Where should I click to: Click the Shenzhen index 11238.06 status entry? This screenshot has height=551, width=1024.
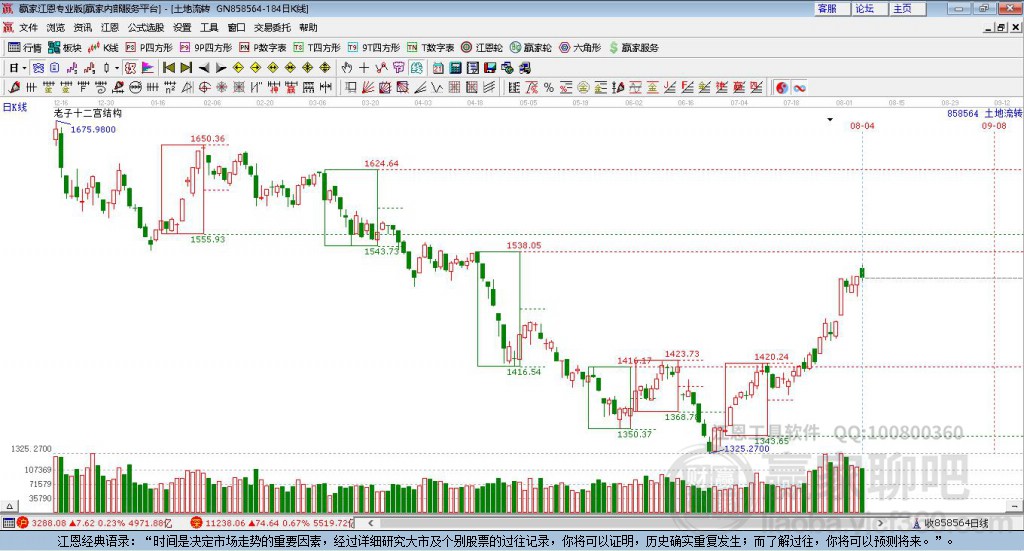pyautogui.click(x=272, y=523)
